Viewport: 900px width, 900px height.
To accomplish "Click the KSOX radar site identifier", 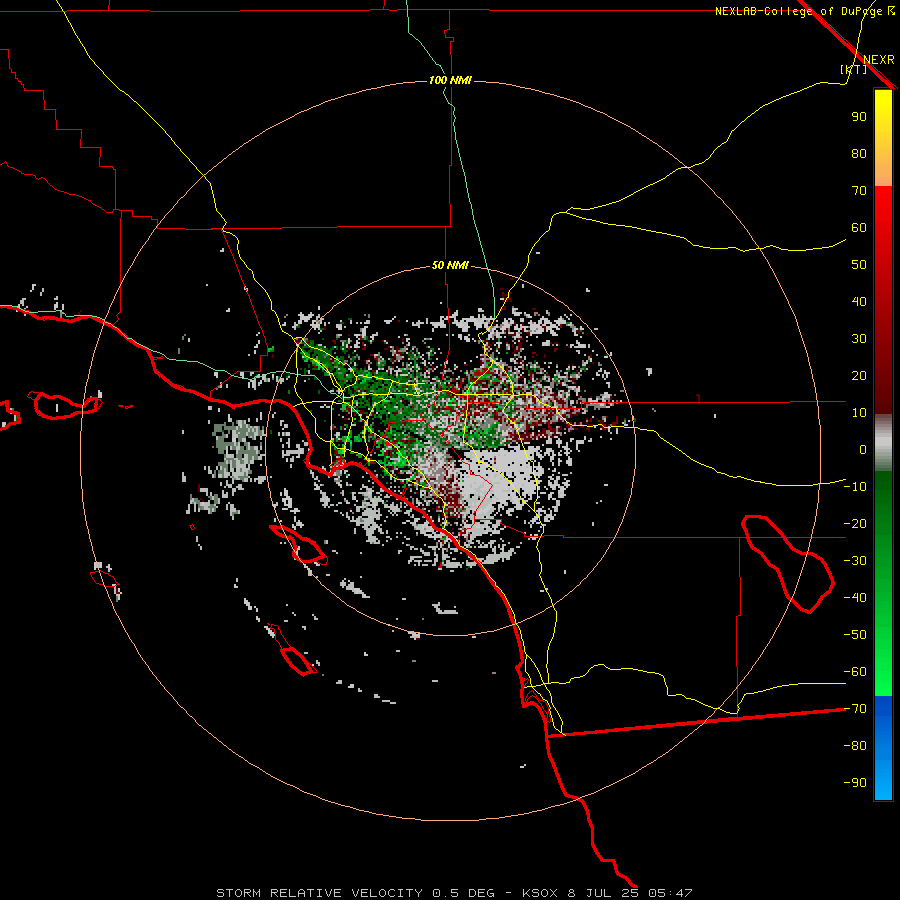I will pos(540,893).
